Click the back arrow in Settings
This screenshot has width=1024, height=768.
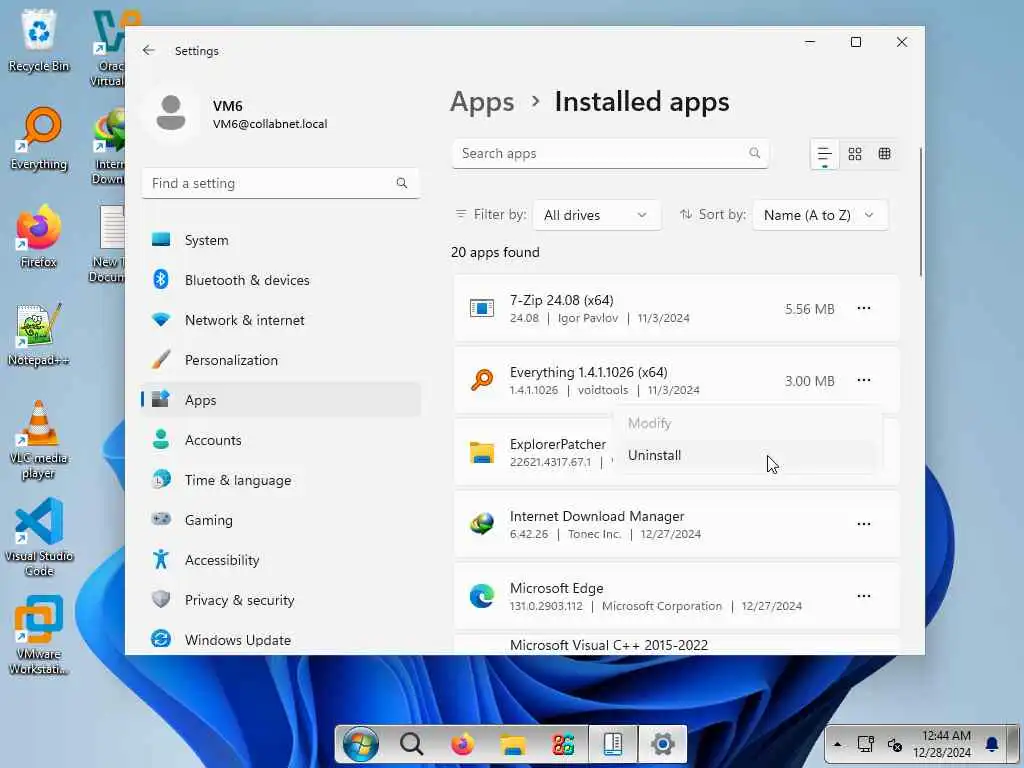(149, 50)
